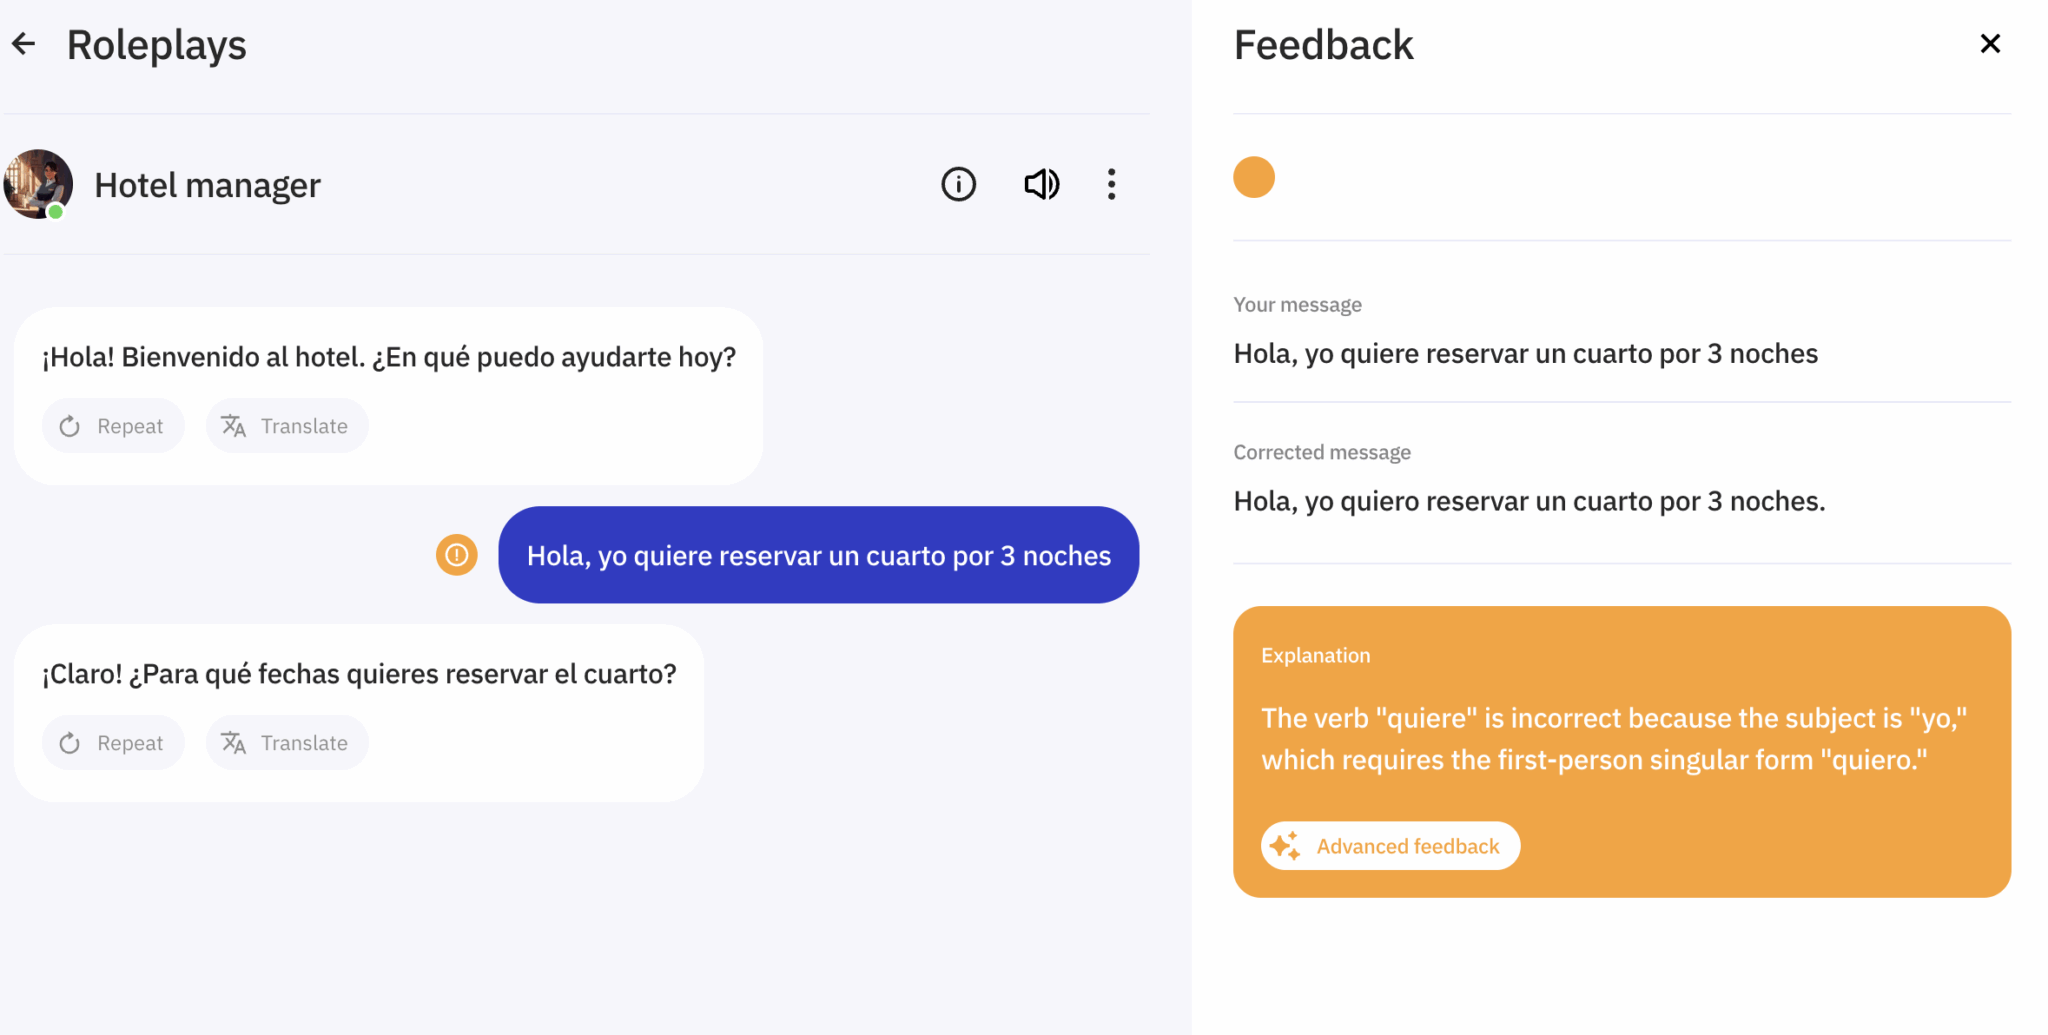Tap the back arrow to exit Roleplays
The height and width of the screenshot is (1035, 2048).
23,43
